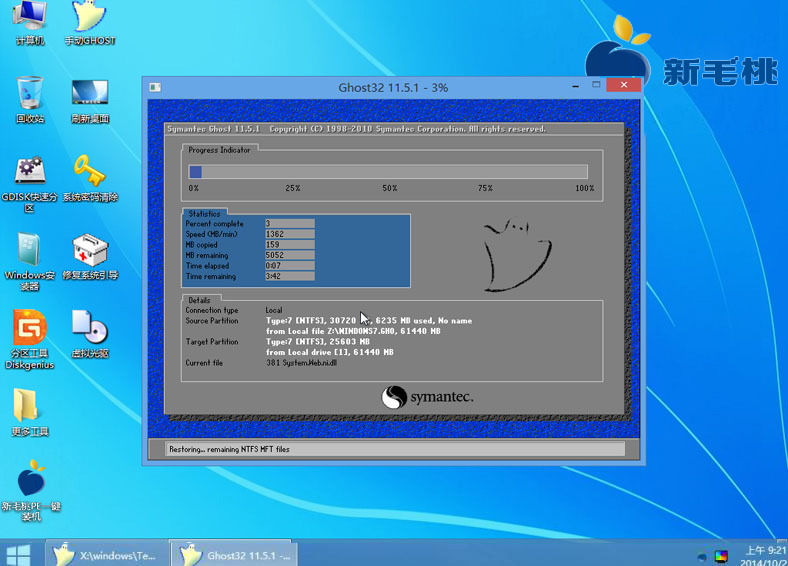788x566 pixels.
Task: Click the Speed value 1362
Action: [x=290, y=234]
